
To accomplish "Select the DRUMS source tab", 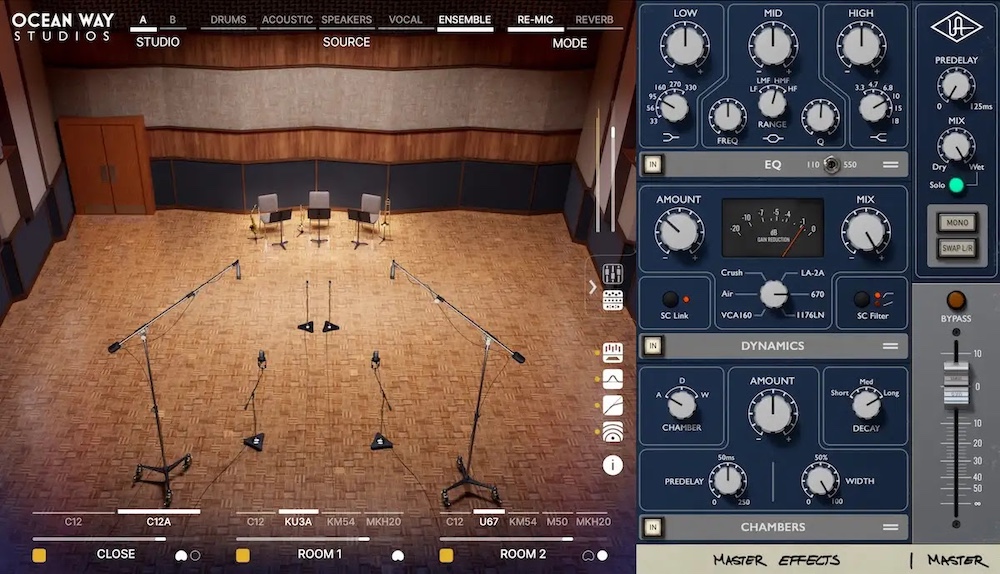I will click(228, 20).
